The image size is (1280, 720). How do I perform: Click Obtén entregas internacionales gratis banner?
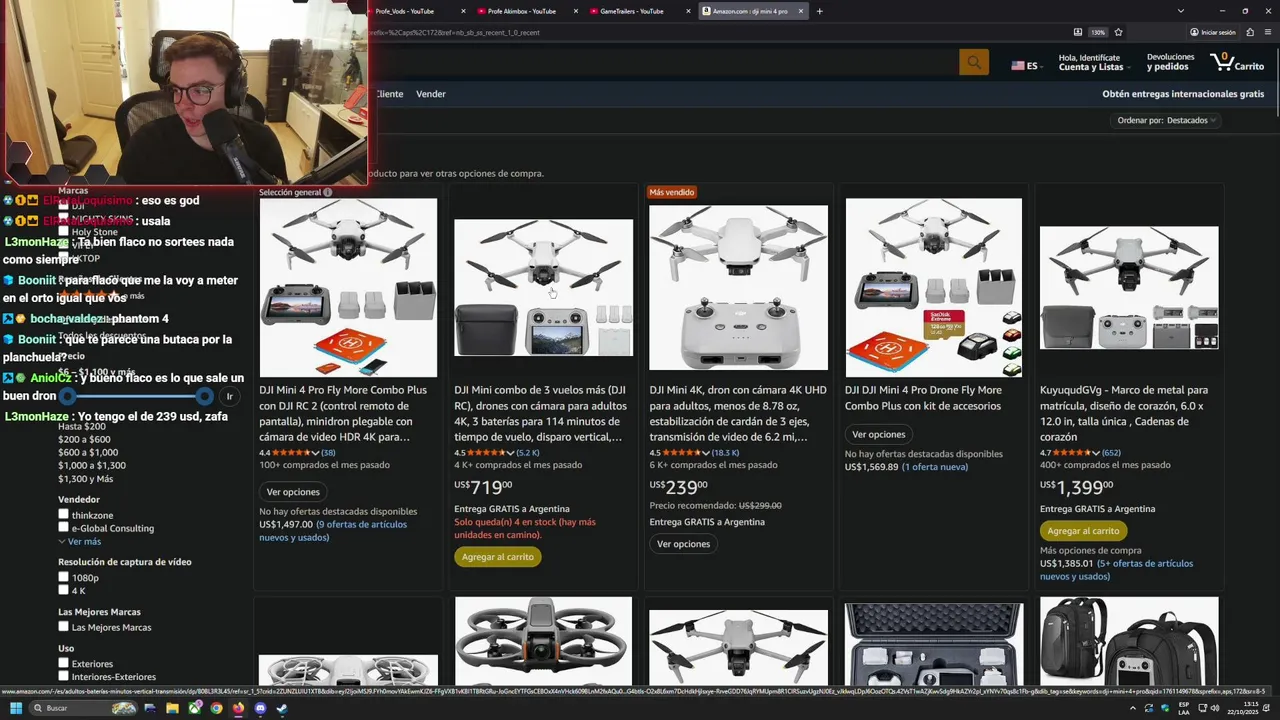(x=1183, y=94)
